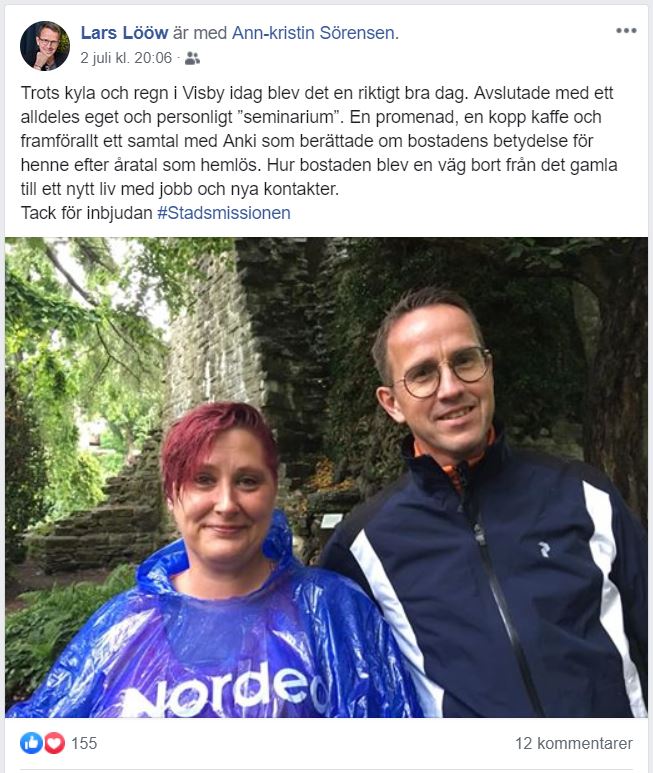
Task: View the 12 kommentarer comment list
Action: [574, 743]
